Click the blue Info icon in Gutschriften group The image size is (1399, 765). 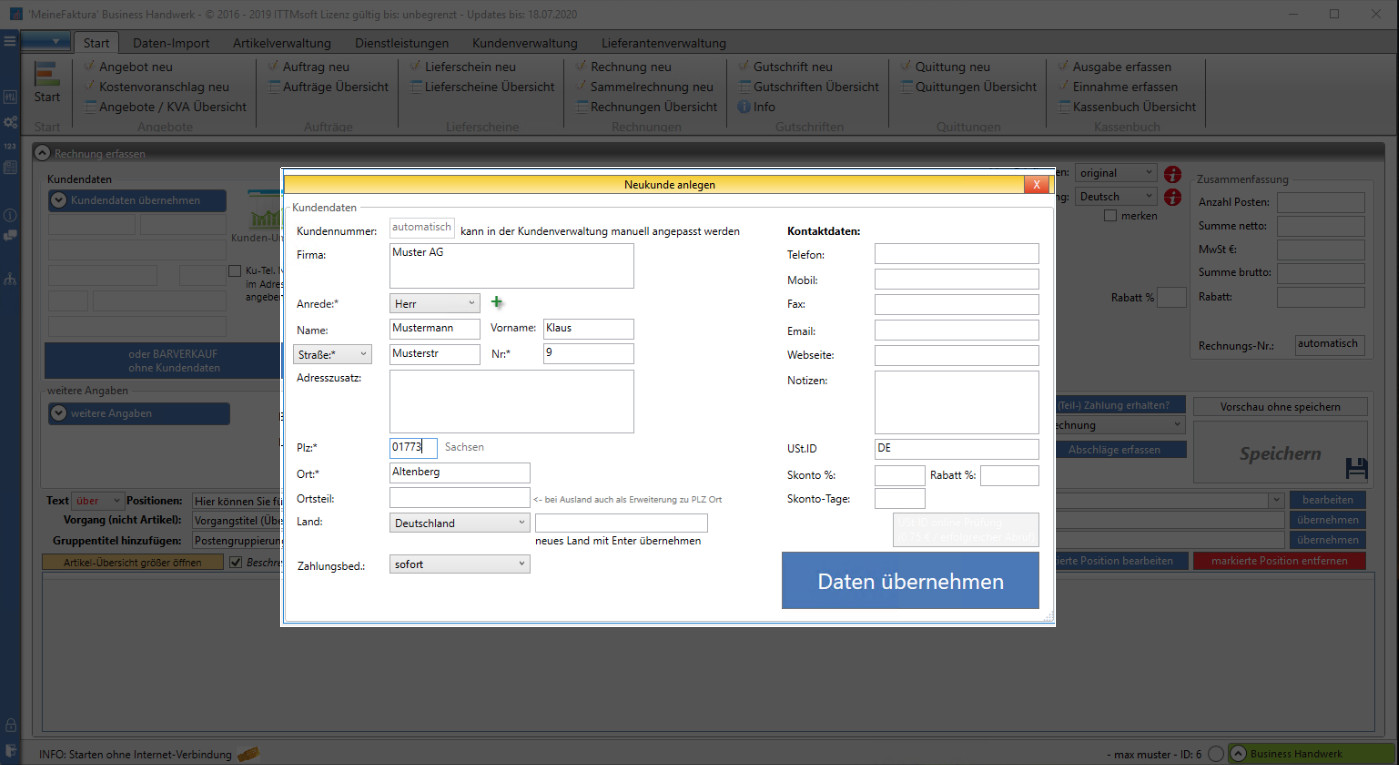744,107
